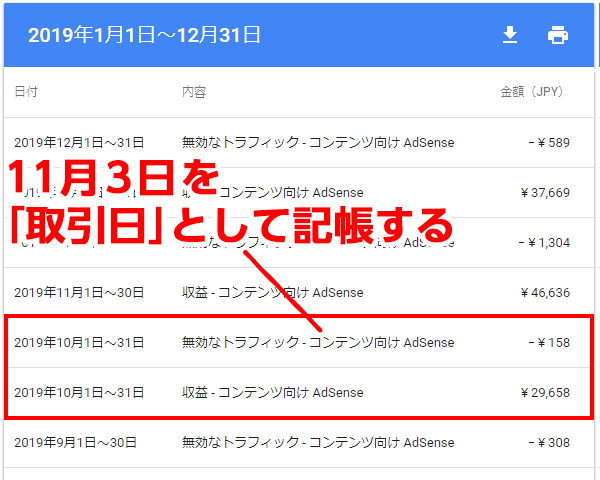600x480 pixels.
Task: Click the download icon in the blue header
Action: pyautogui.click(x=510, y=35)
